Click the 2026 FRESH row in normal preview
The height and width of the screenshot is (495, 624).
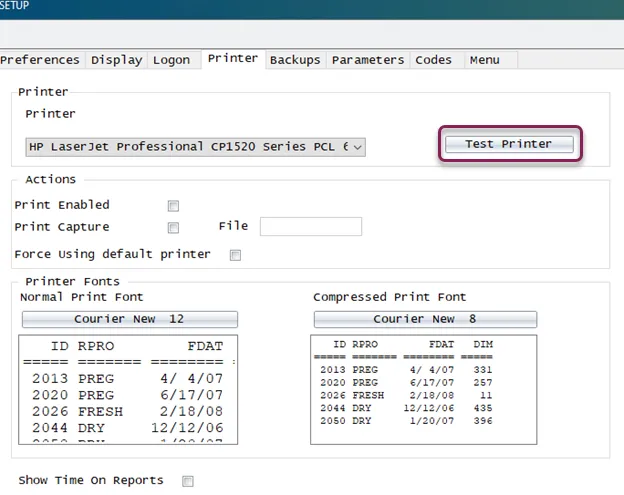(x=127, y=411)
